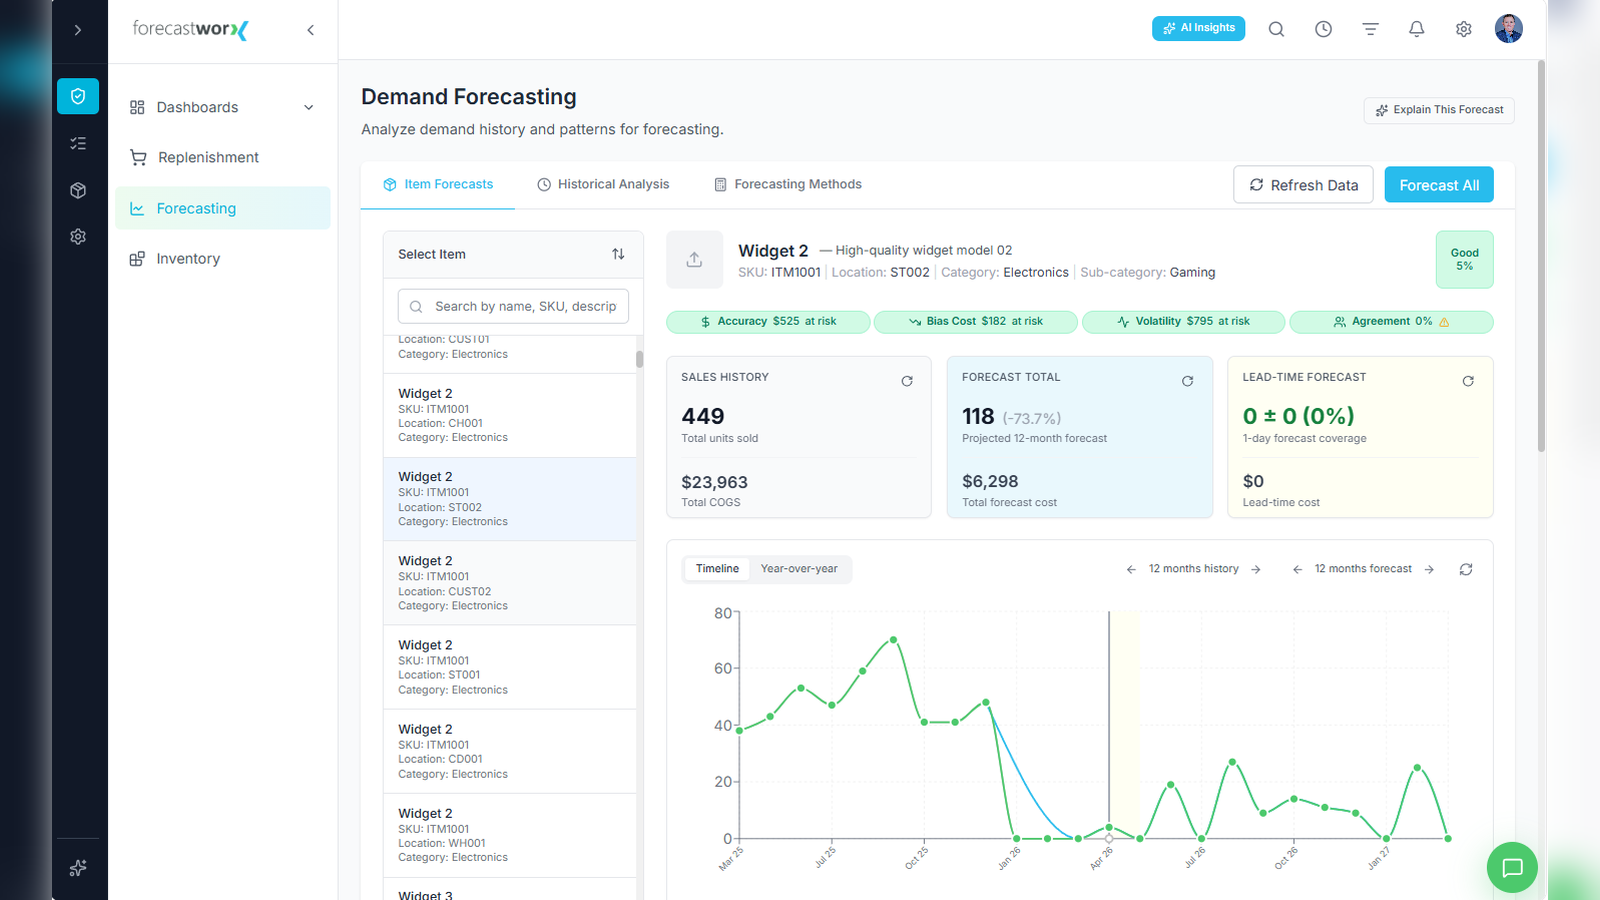
Task: Click Explain This Forecast button
Action: click(1439, 110)
